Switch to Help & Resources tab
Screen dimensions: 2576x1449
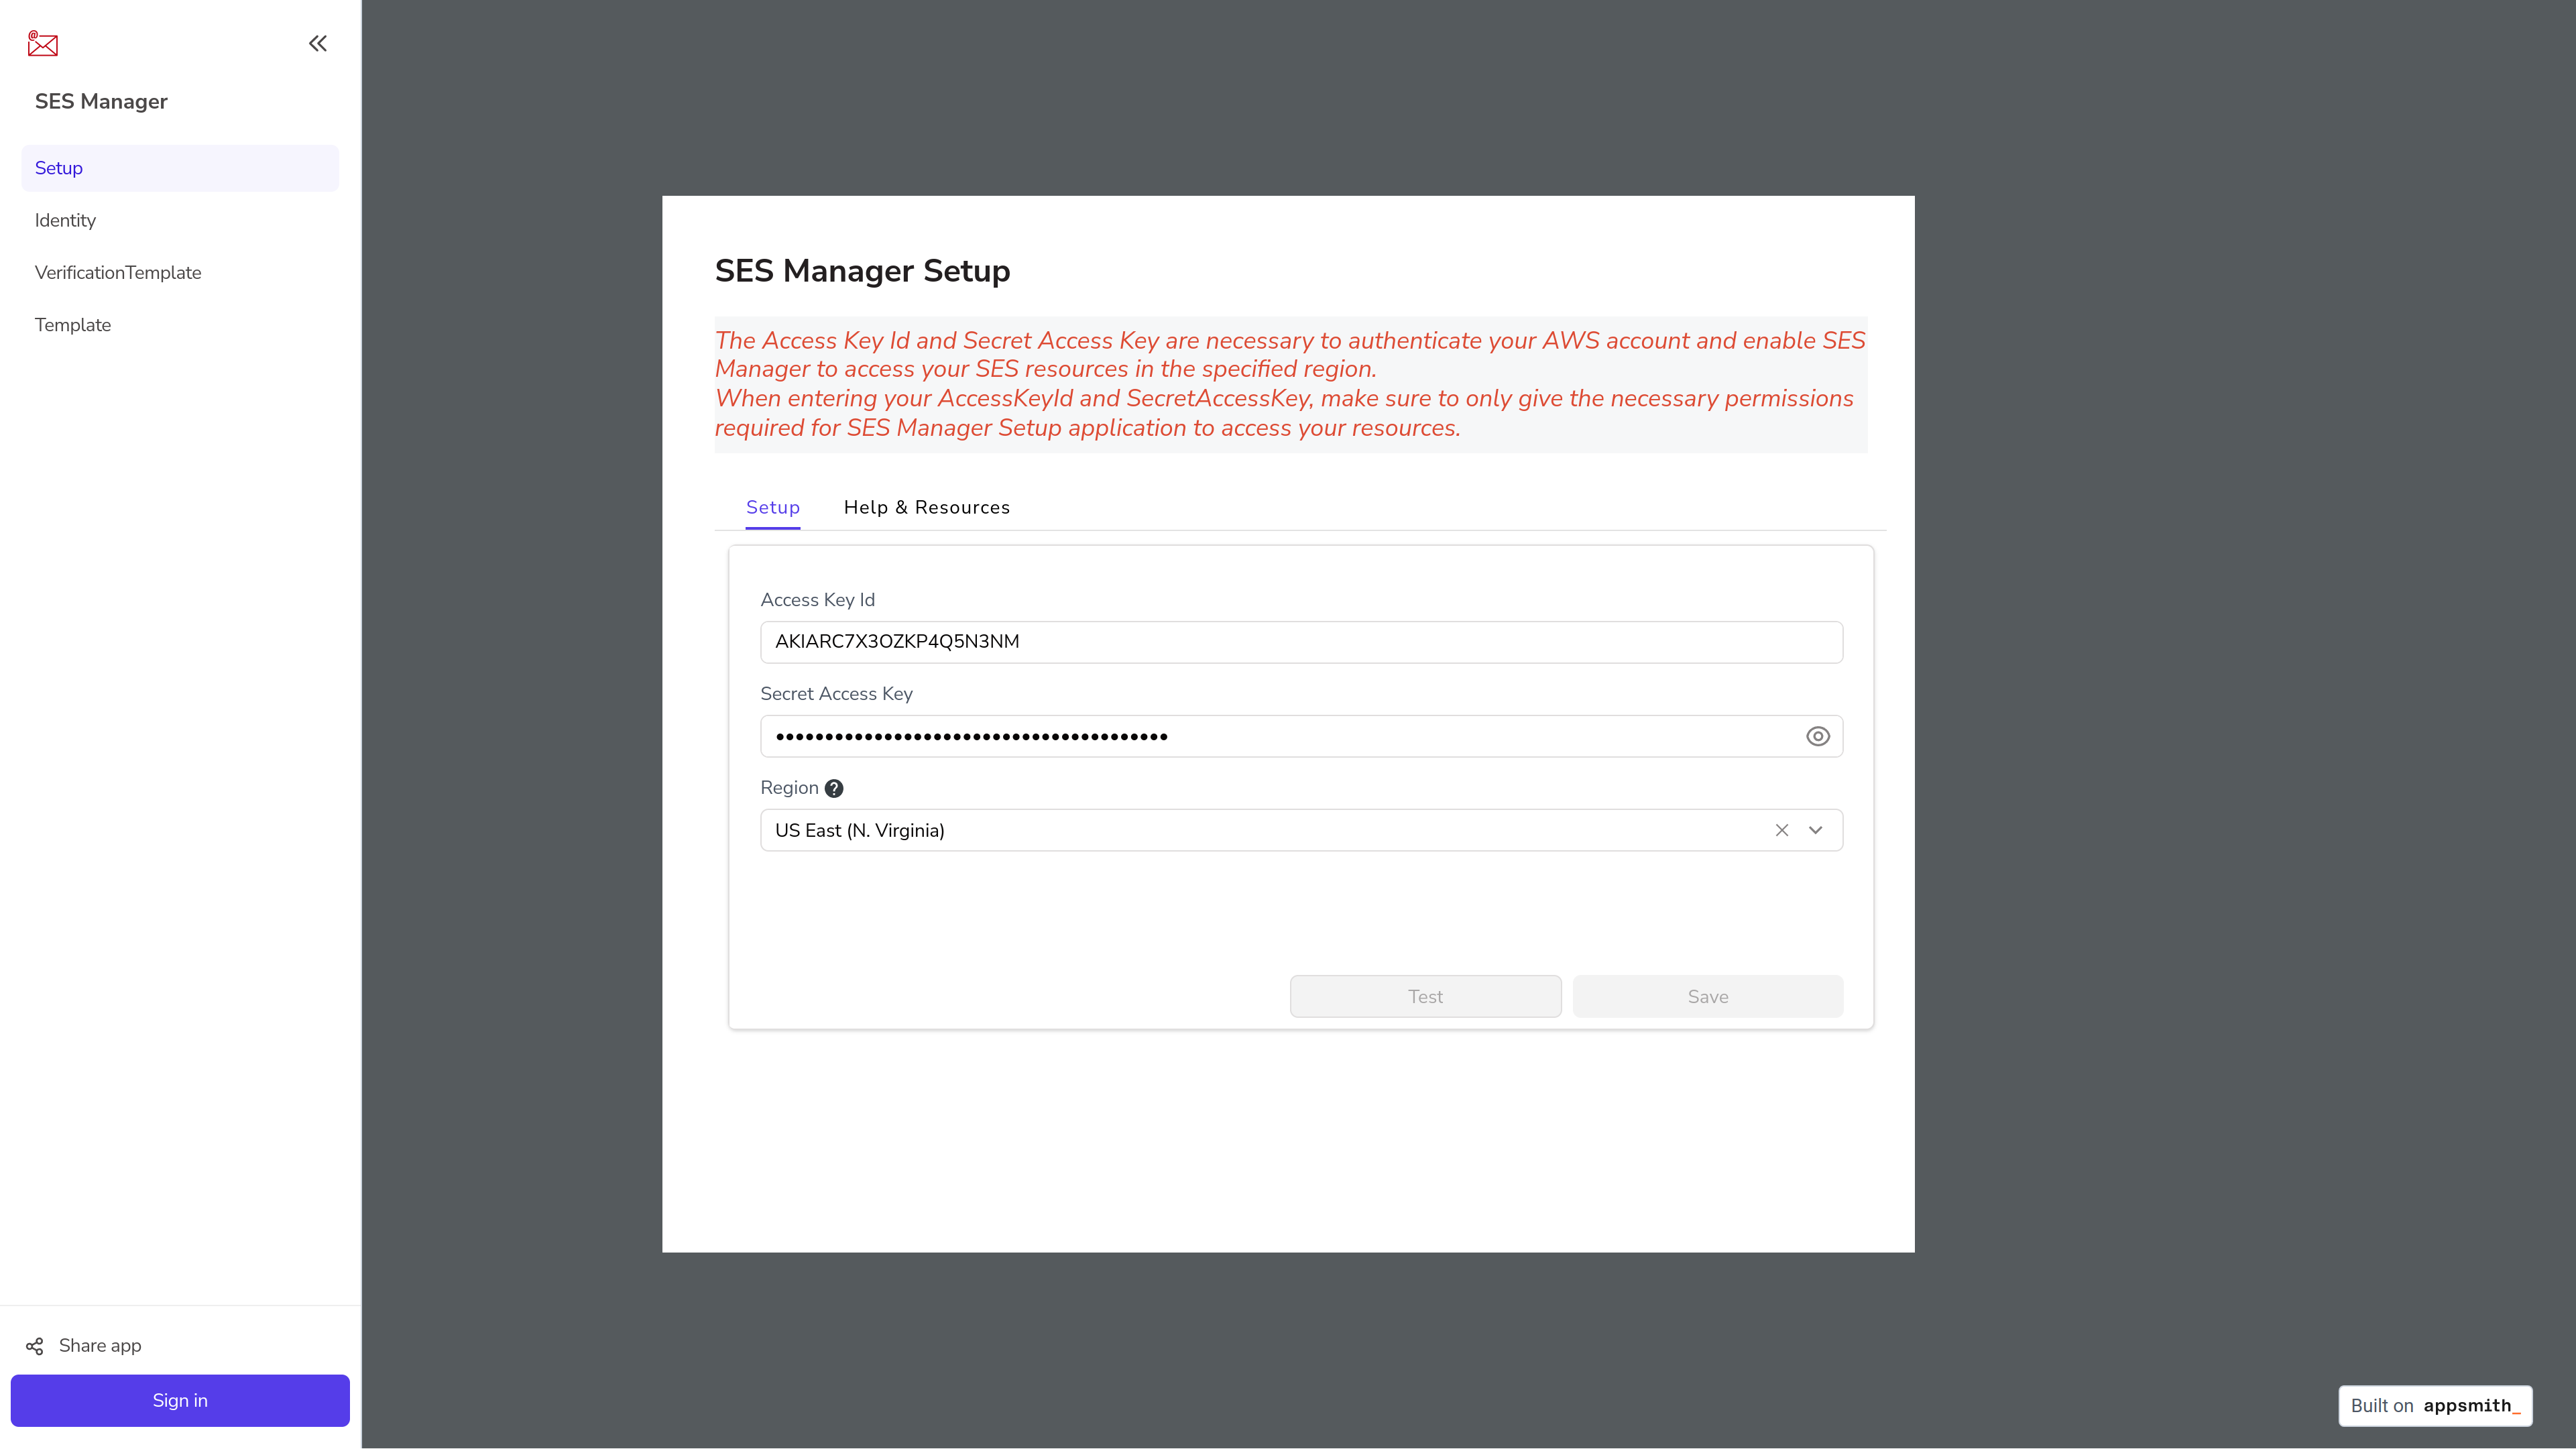[926, 507]
